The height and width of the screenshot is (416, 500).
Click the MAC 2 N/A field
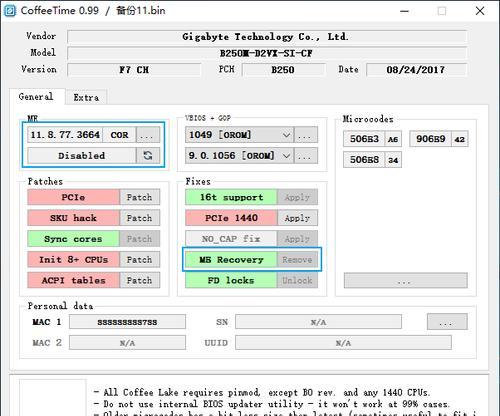coord(127,343)
